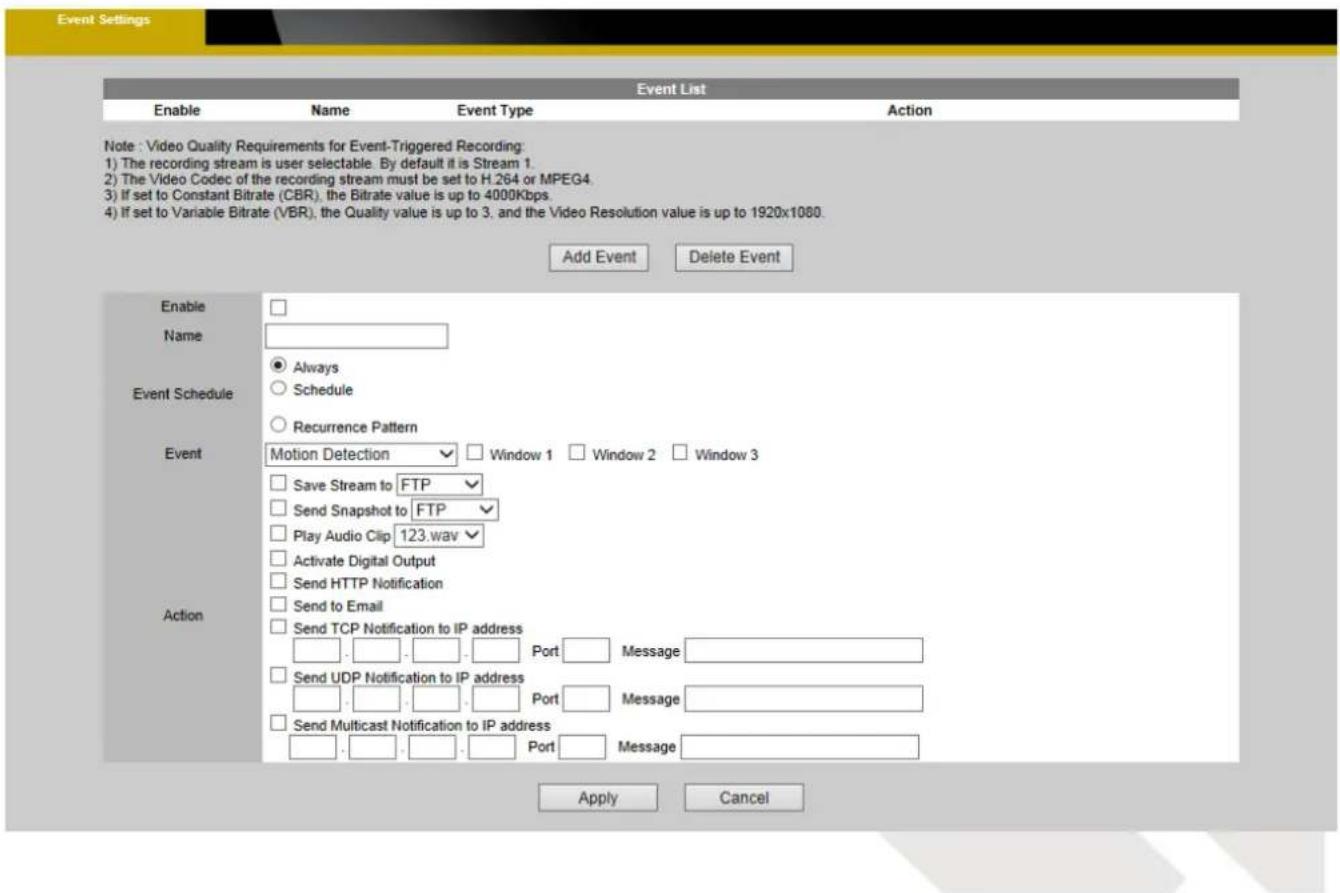The image size is (1340, 893).
Task: Select the Schedule radio button
Action: (279, 388)
